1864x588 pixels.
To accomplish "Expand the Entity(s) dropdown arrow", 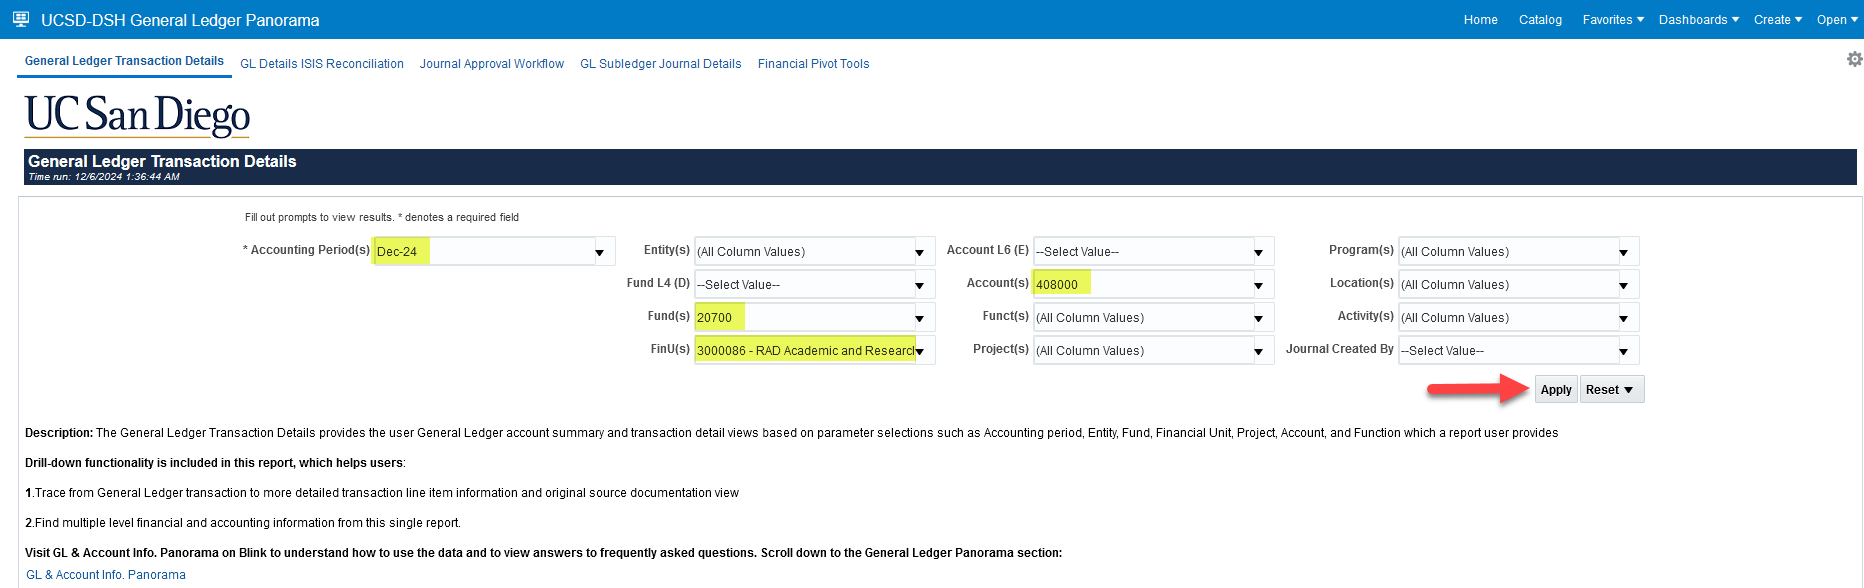I will (x=920, y=252).
